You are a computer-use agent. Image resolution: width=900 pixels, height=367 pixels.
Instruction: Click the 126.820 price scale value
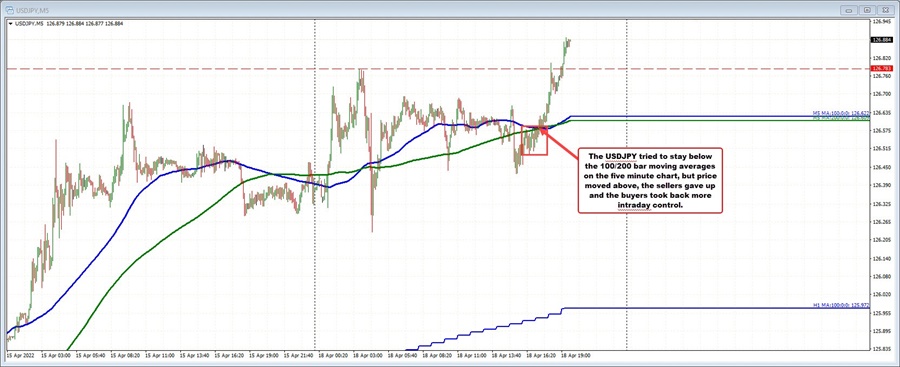click(x=881, y=58)
